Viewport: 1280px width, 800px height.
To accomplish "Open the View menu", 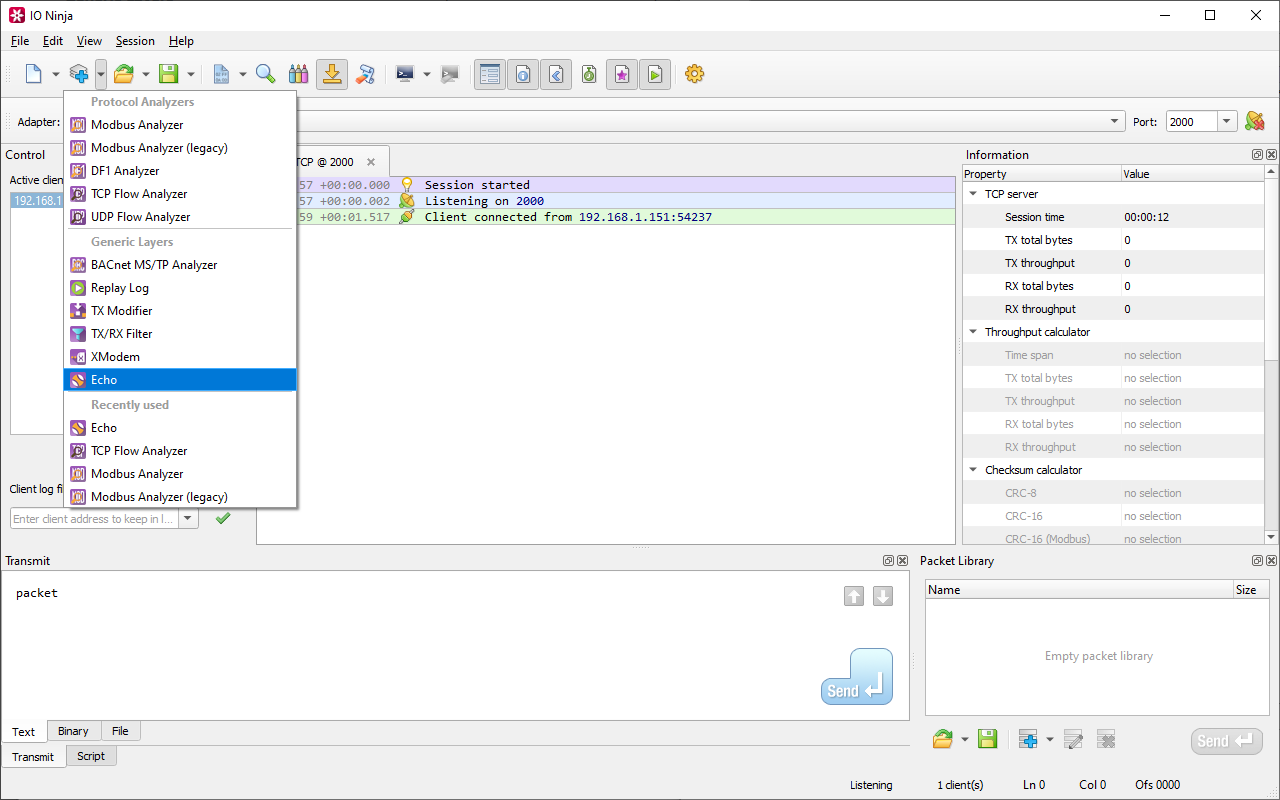I will coord(89,41).
